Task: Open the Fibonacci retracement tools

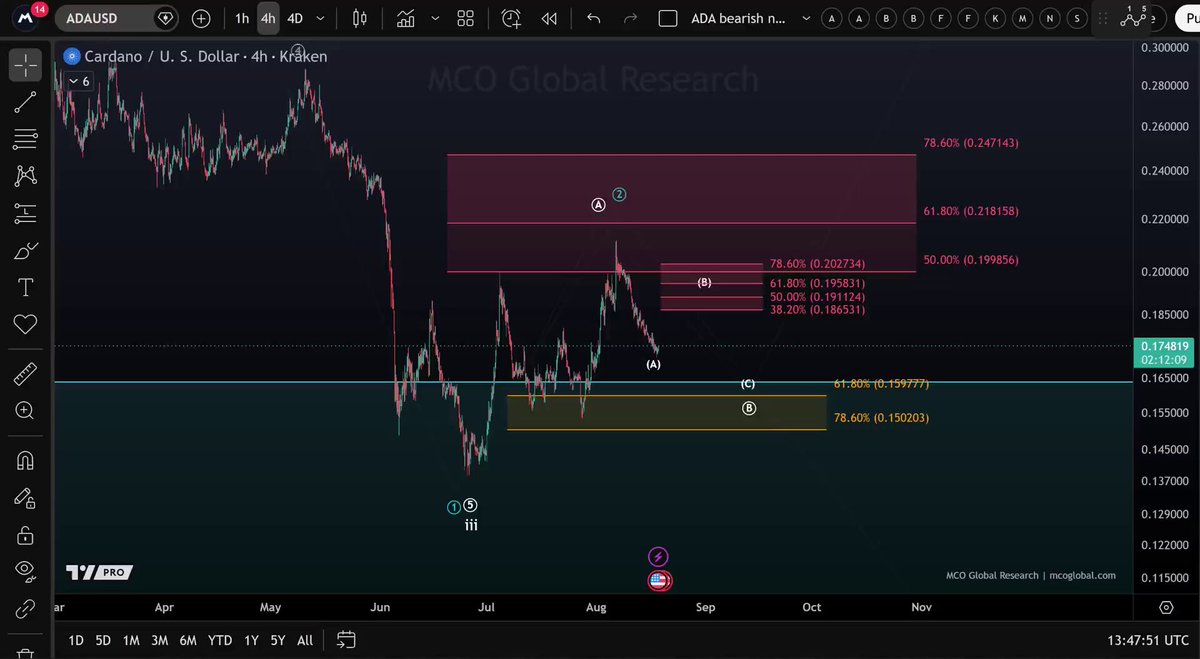Action: point(25,139)
